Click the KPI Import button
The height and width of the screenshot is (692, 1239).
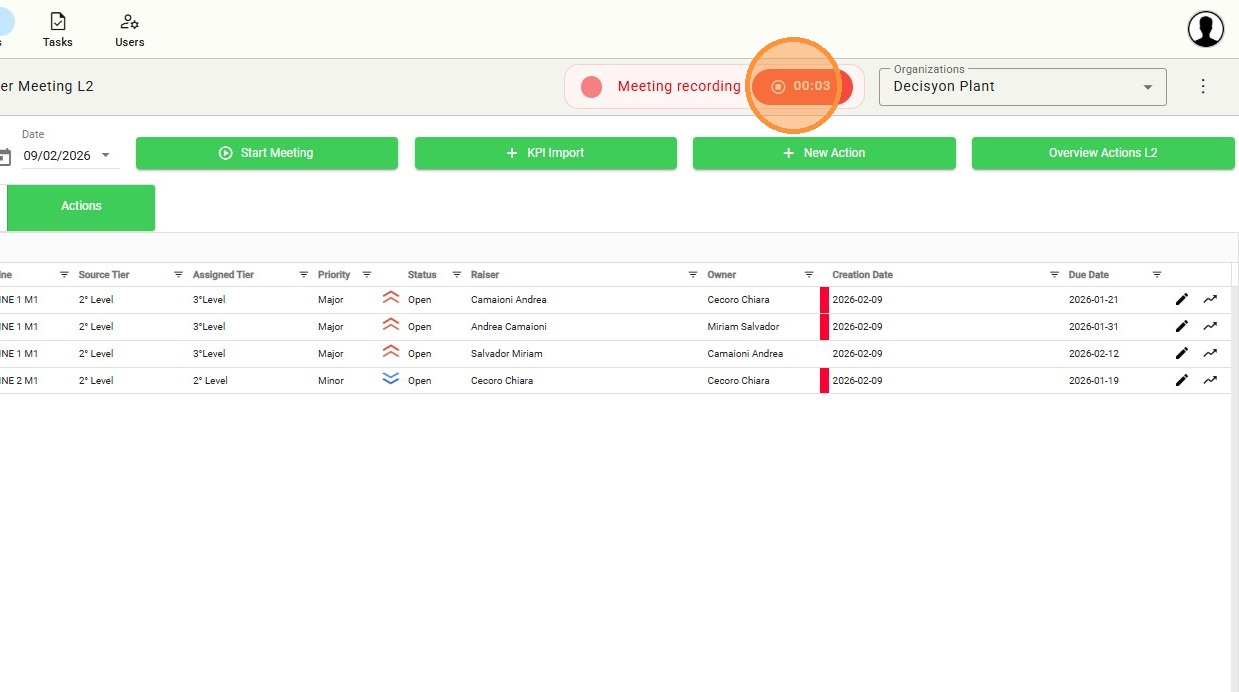pyautogui.click(x=545, y=153)
